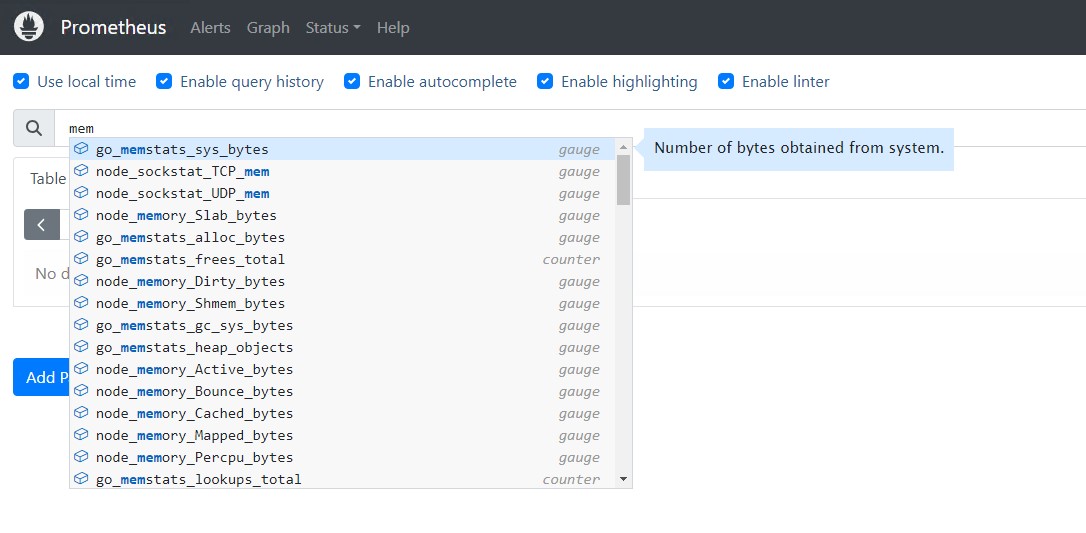Click cube icon beside go_memstats_sys_bytes
The width and height of the screenshot is (1086, 533).
point(82,149)
